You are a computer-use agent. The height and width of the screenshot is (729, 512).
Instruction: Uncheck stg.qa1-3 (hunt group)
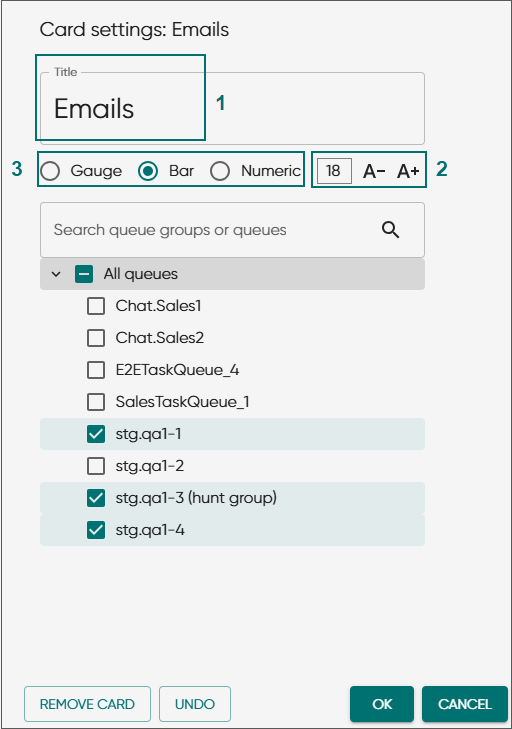point(96,498)
